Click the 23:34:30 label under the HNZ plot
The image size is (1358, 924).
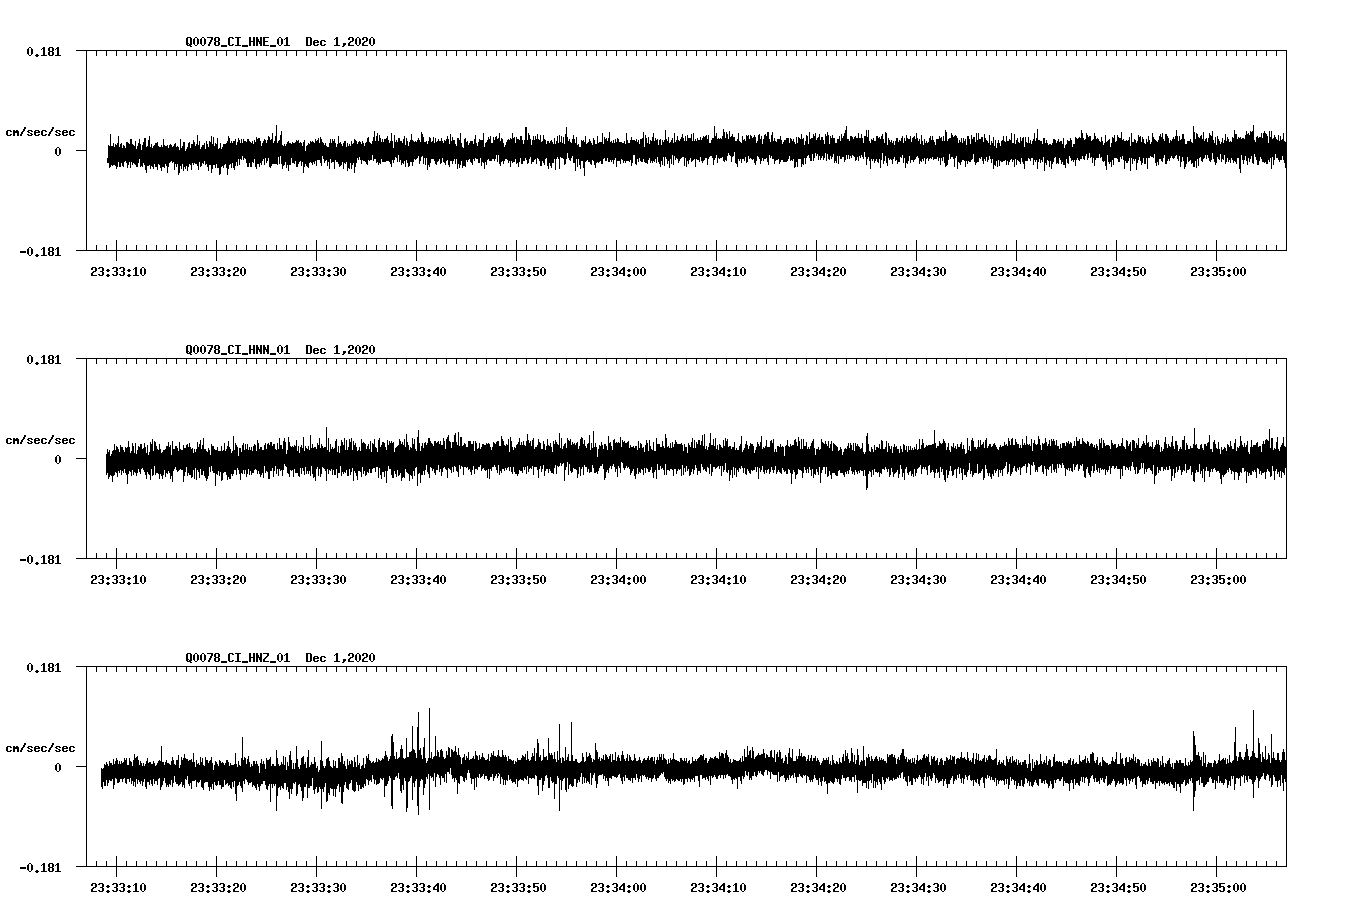coord(919,886)
